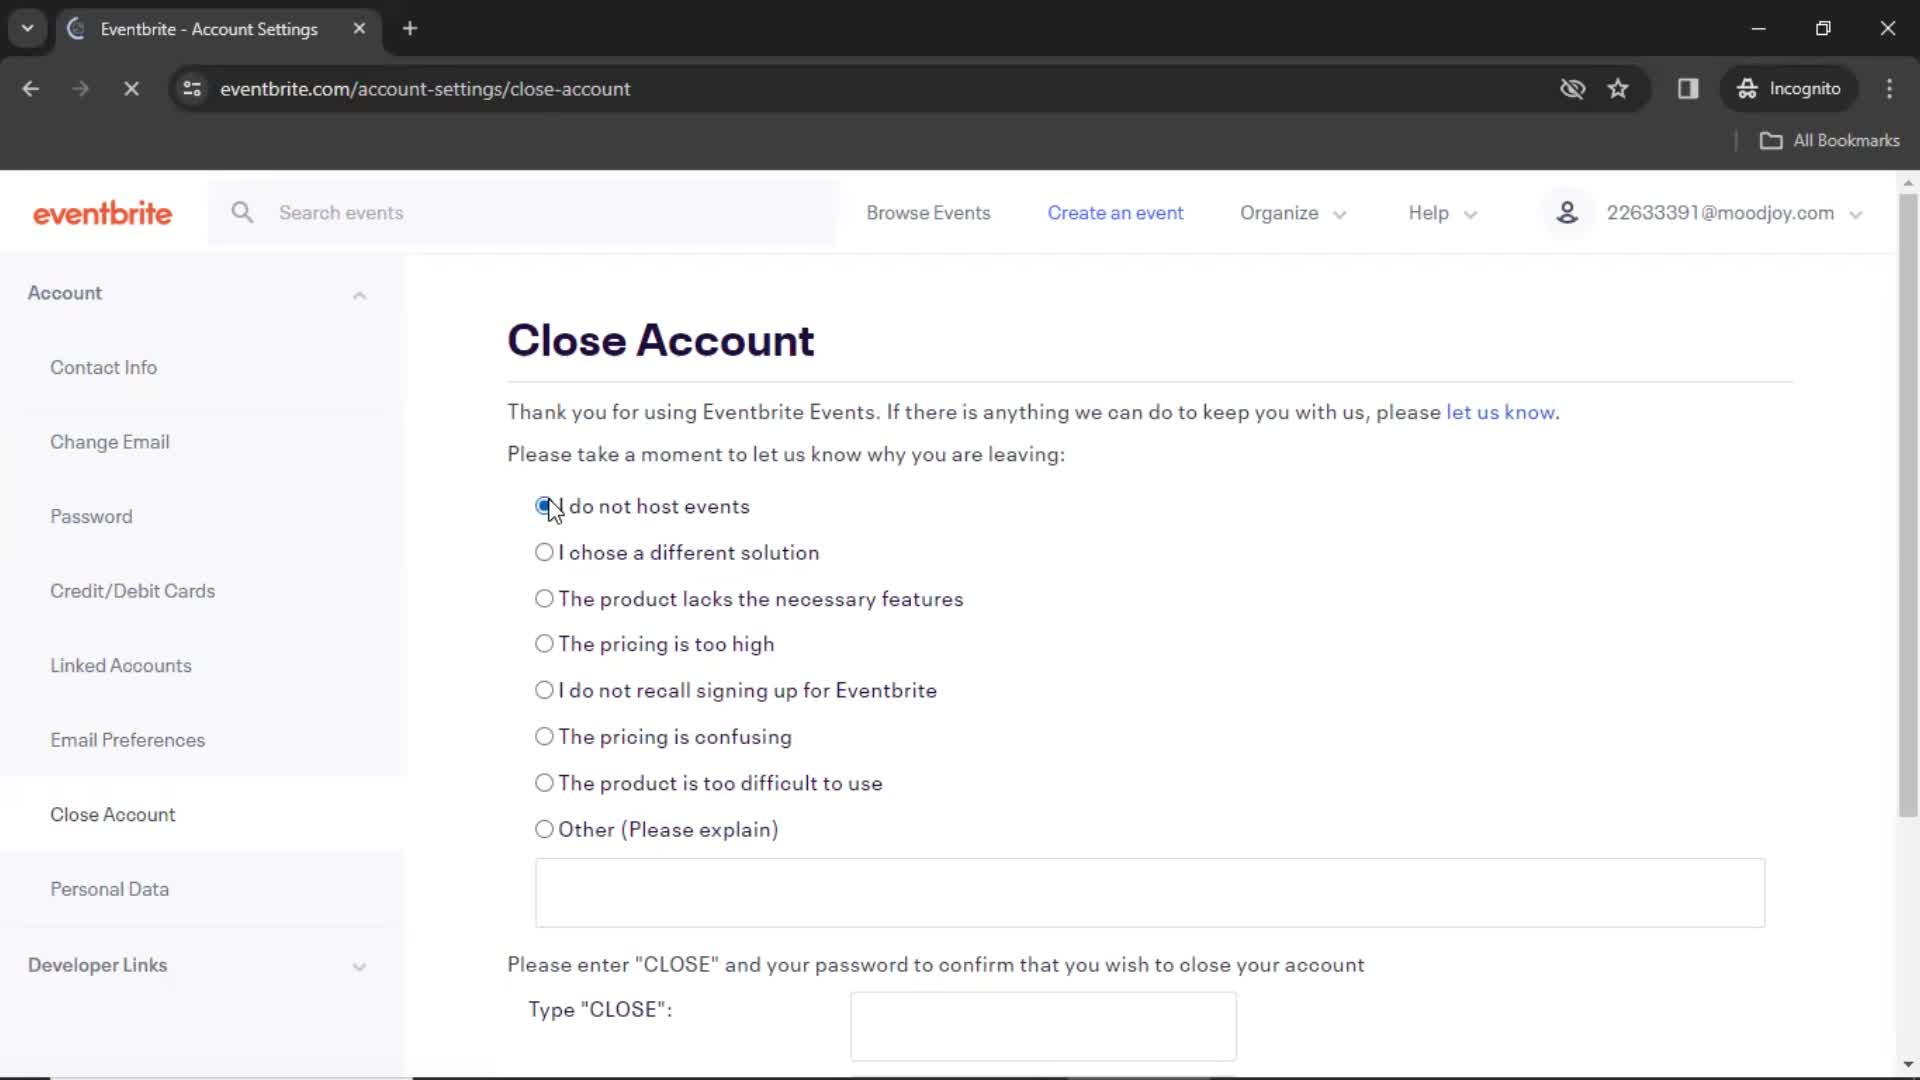Open Contact Info in sidebar
The image size is (1920, 1080).
[x=104, y=367]
